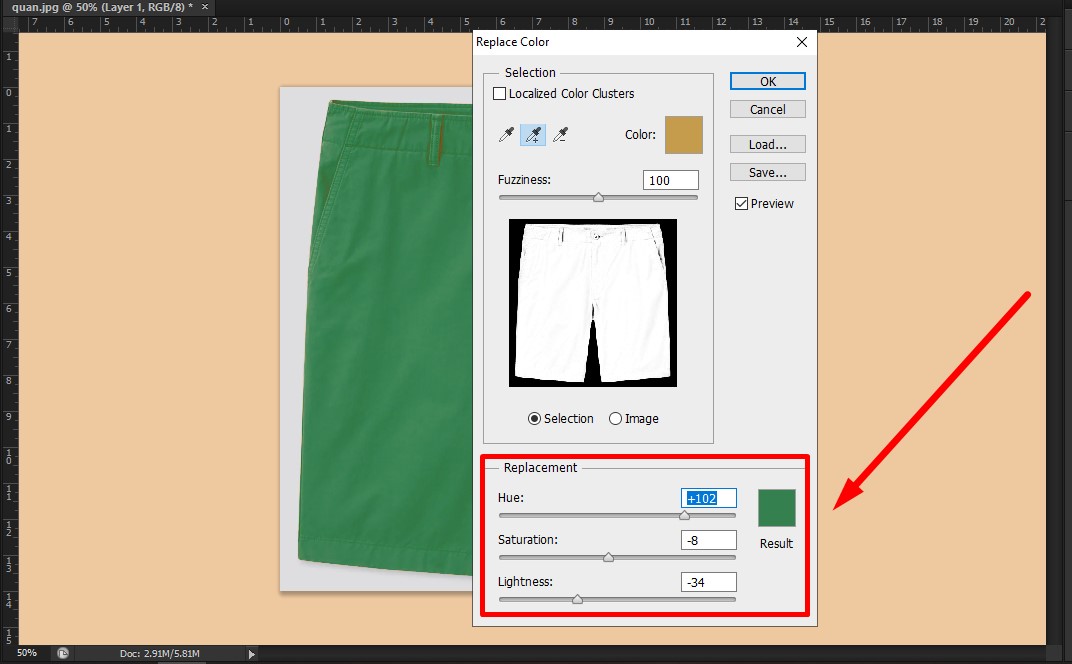Load saved Replace Color settings
1072x664 pixels.
click(767, 144)
